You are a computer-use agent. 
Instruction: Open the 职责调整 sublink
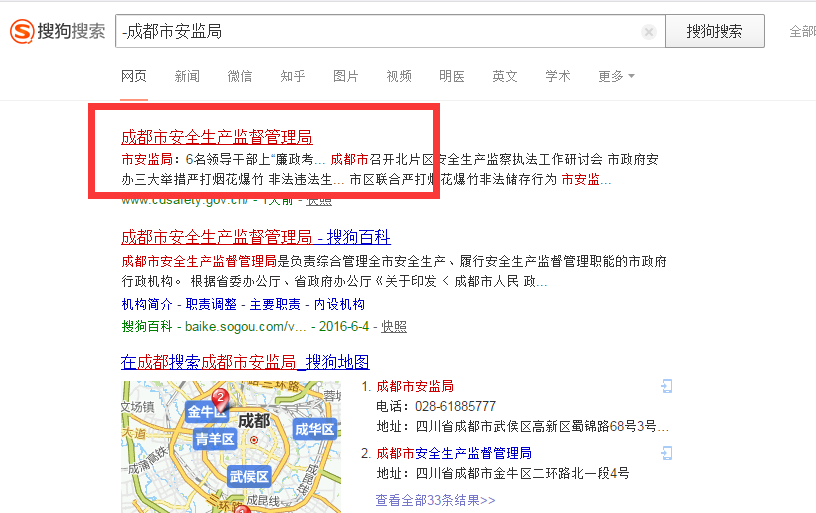(211, 304)
